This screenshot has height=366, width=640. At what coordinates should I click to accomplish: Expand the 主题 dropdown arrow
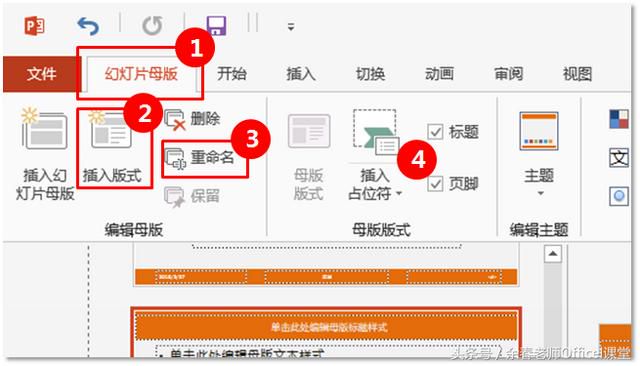pos(540,193)
